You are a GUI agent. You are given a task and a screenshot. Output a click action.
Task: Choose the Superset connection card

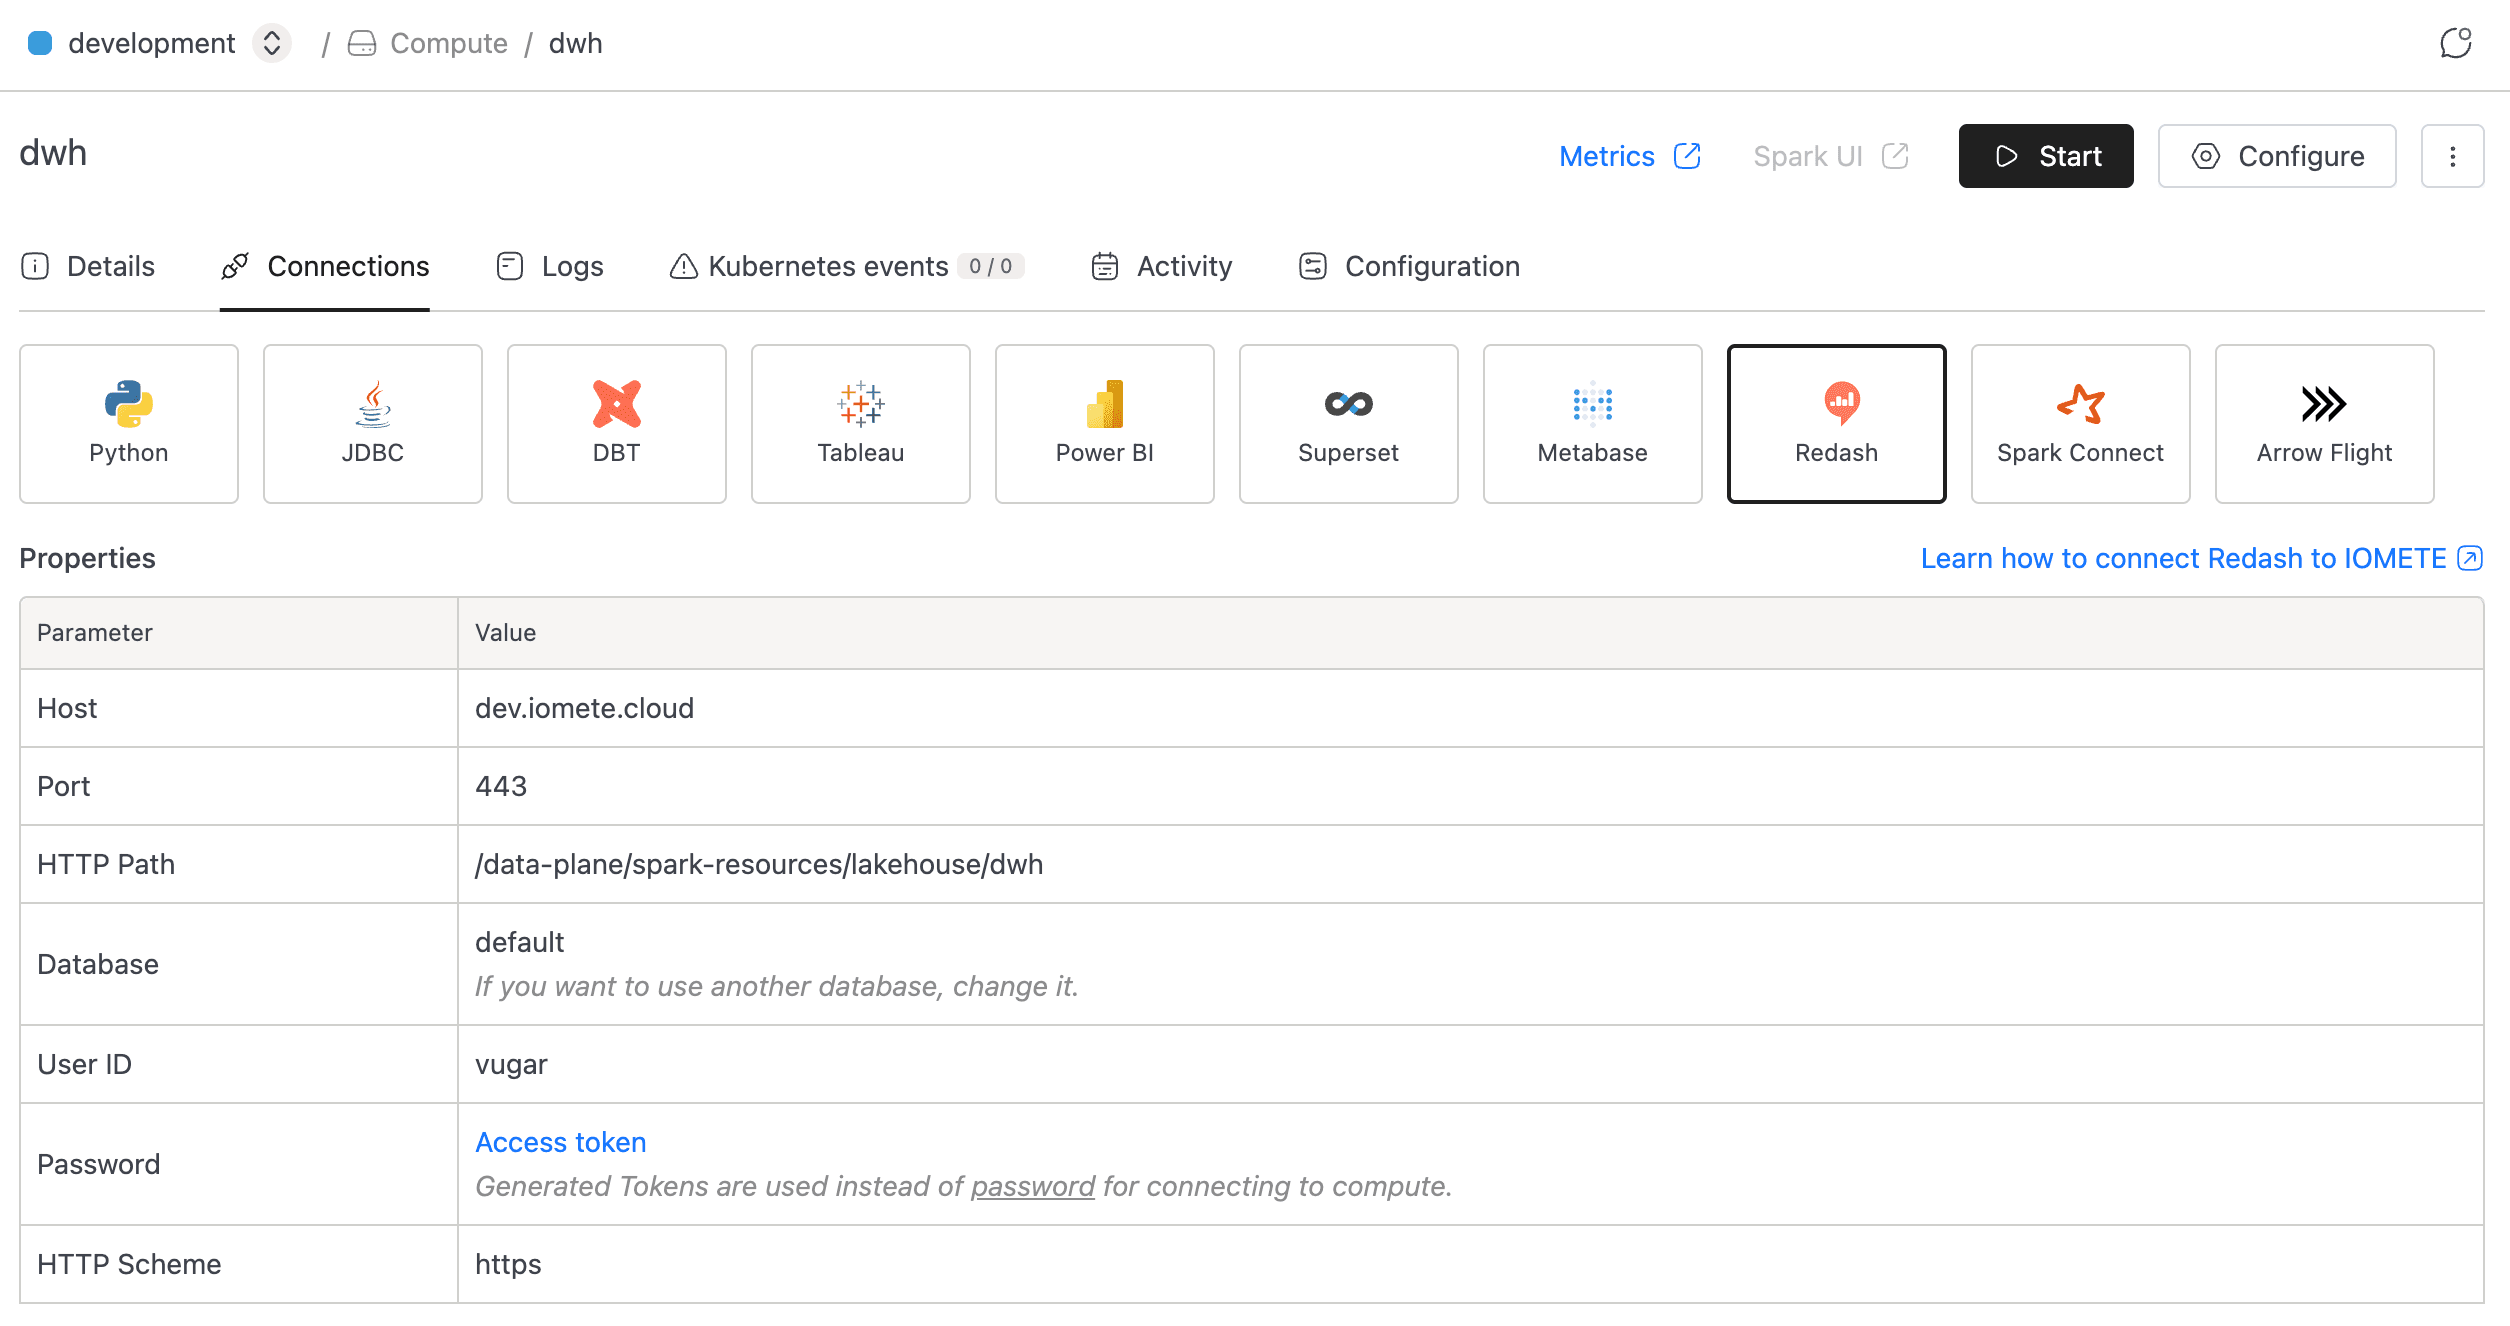(x=1349, y=424)
